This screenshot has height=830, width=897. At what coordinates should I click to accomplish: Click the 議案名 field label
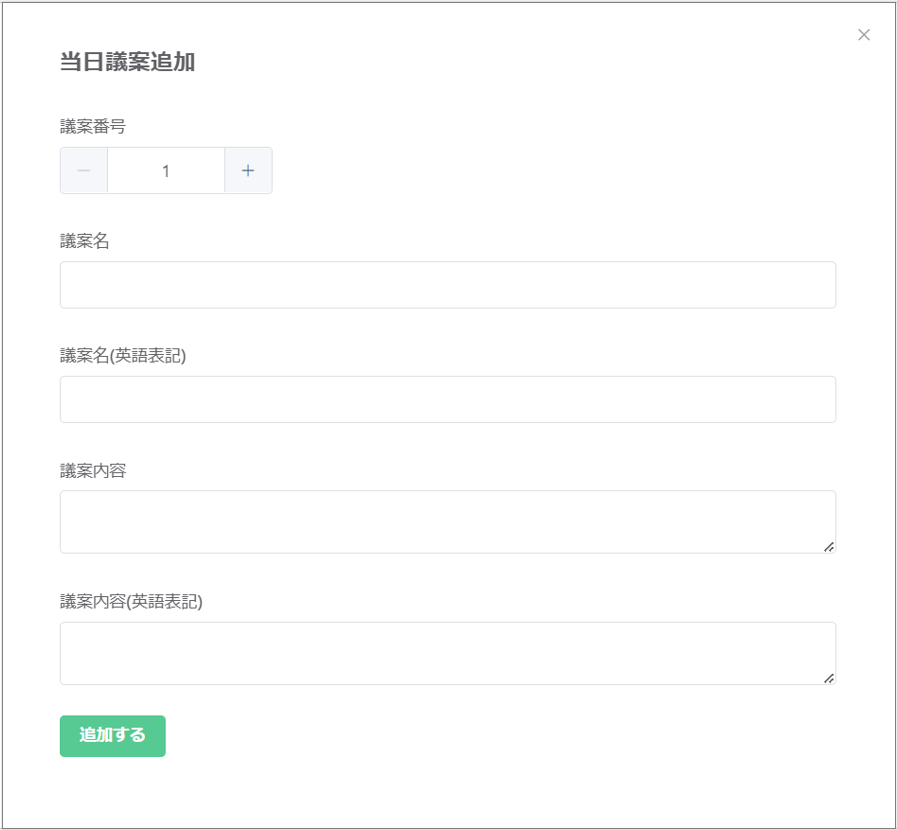coord(85,240)
